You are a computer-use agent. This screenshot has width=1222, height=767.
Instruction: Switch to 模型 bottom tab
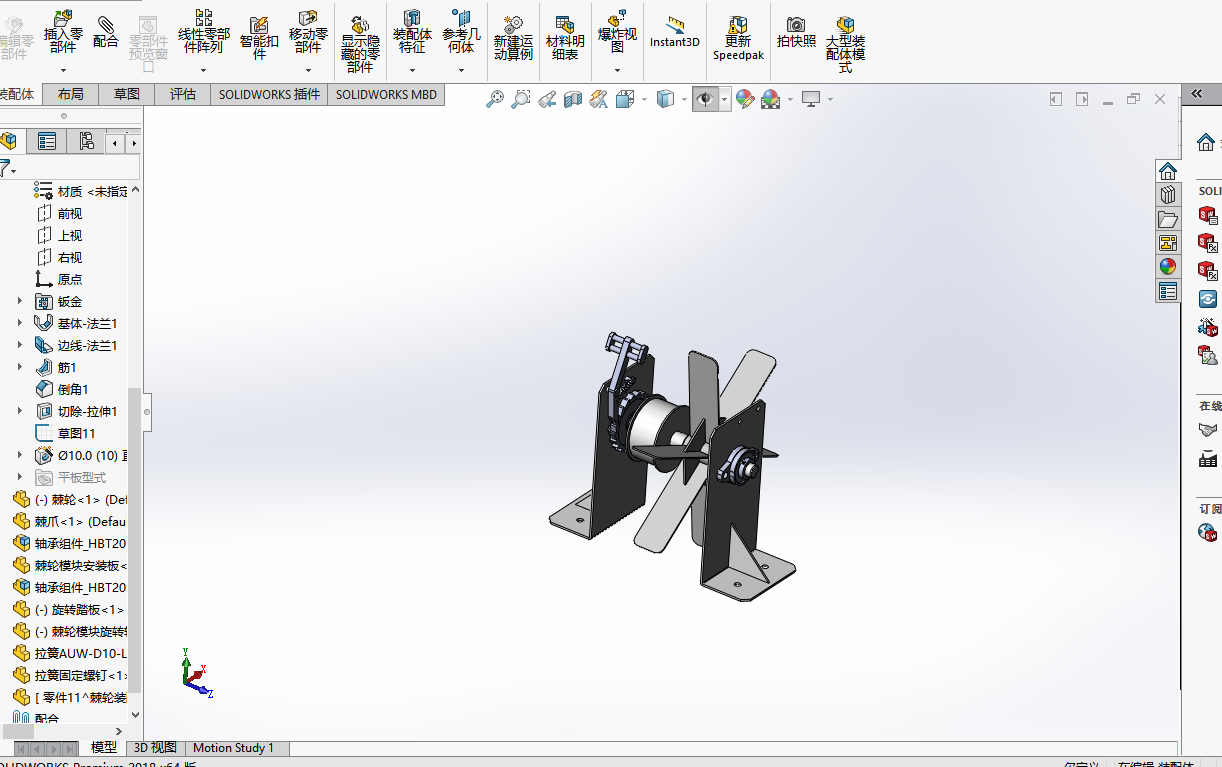(x=104, y=747)
